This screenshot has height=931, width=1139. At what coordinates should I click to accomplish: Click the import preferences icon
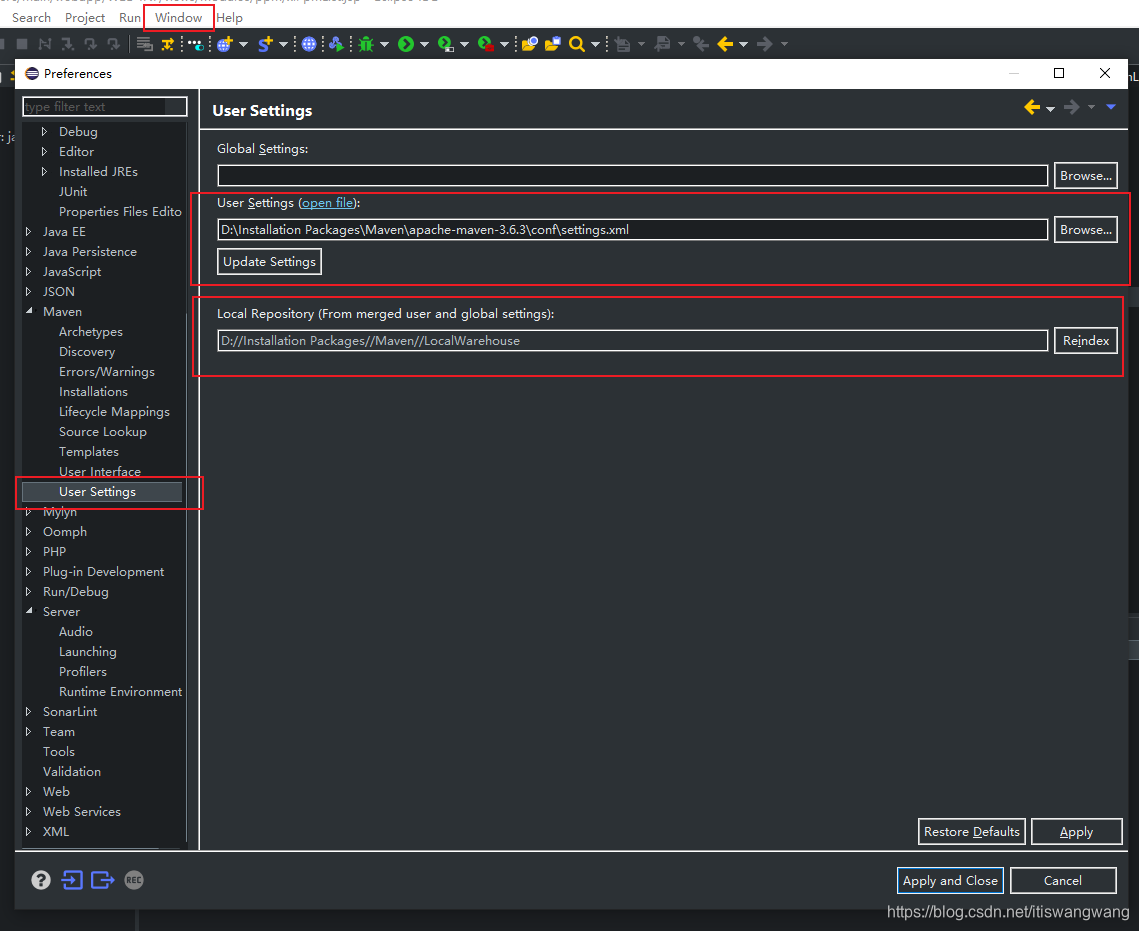pyautogui.click(x=71, y=880)
